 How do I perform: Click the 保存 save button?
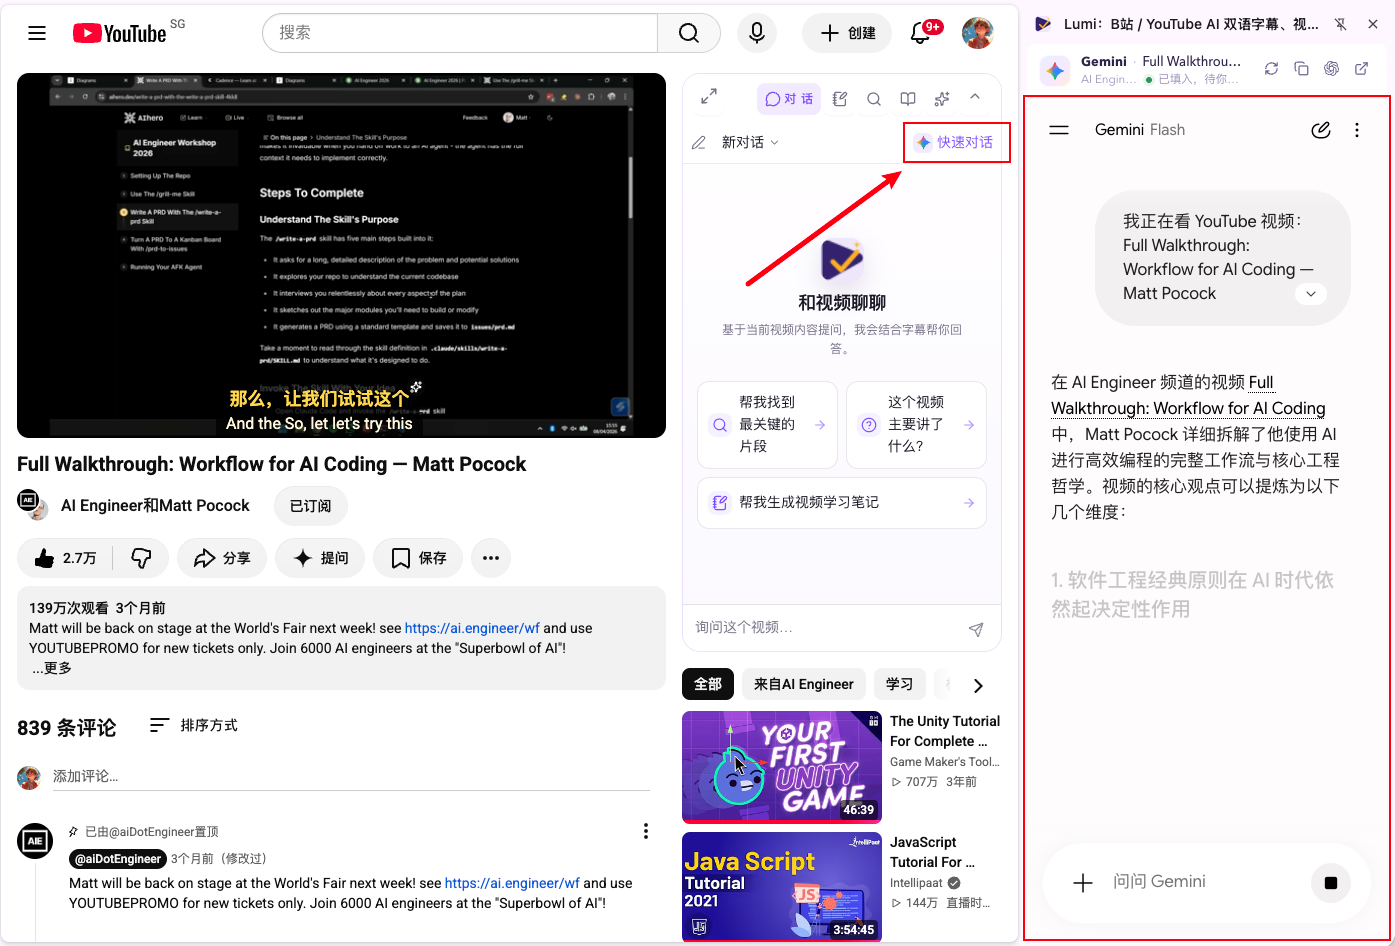click(x=418, y=558)
